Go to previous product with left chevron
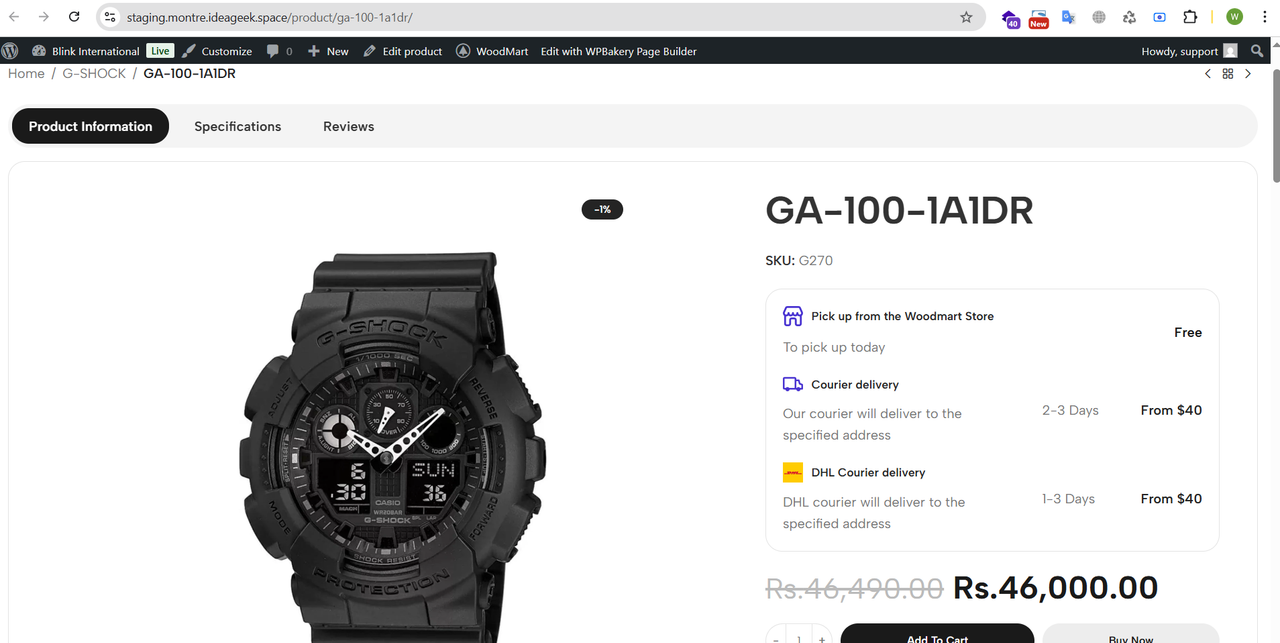Viewport: 1280px width, 643px height. point(1207,74)
